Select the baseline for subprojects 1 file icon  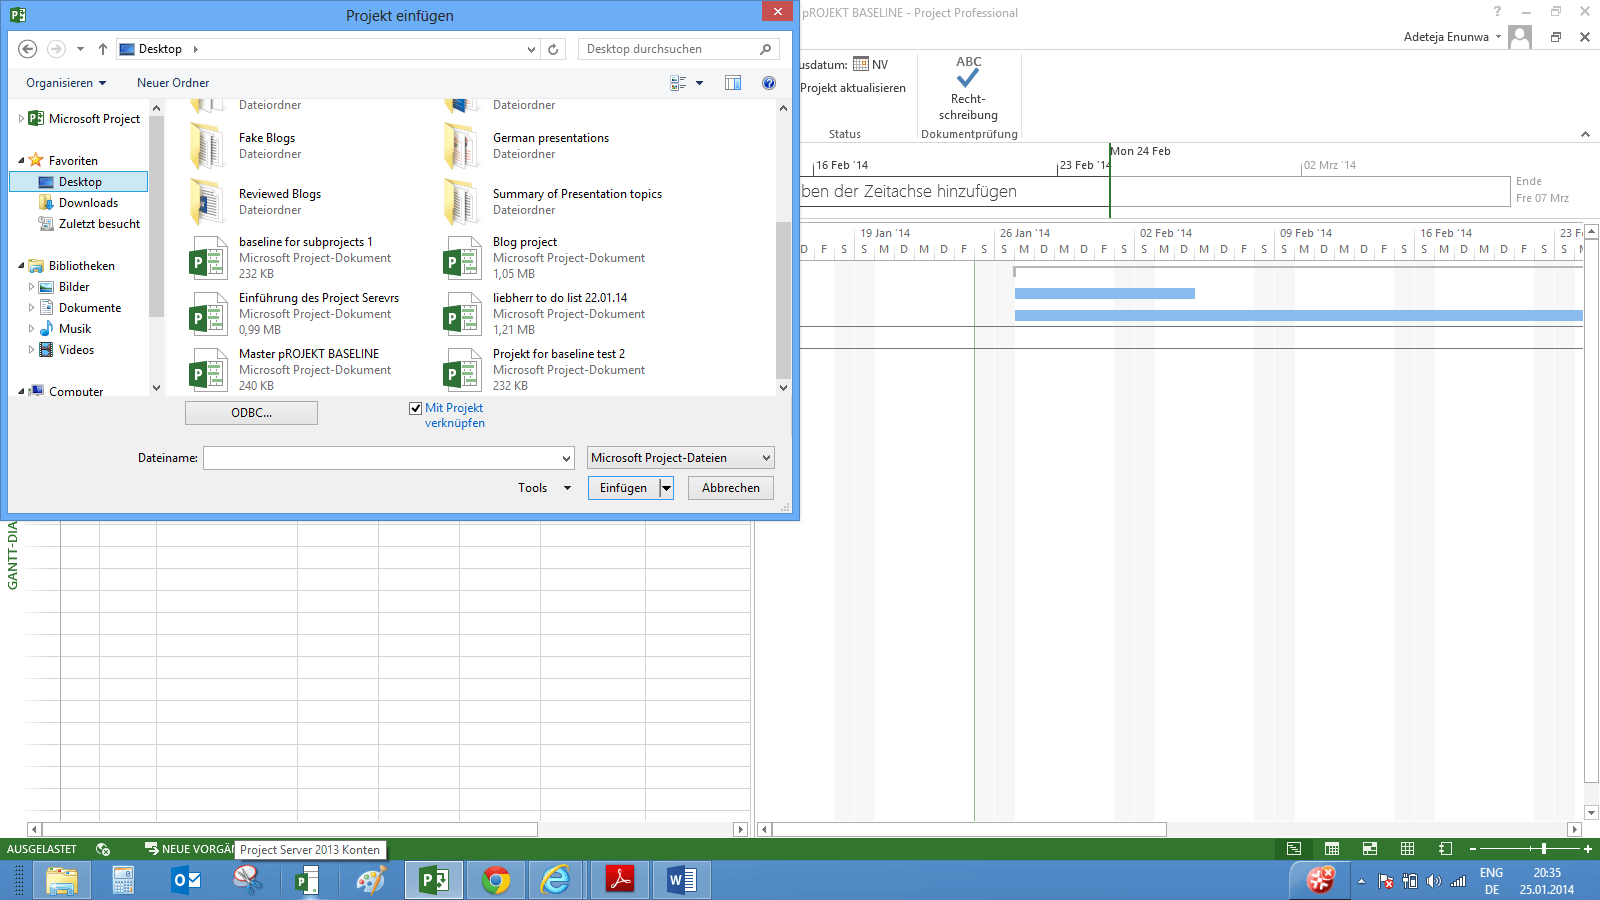click(x=208, y=258)
